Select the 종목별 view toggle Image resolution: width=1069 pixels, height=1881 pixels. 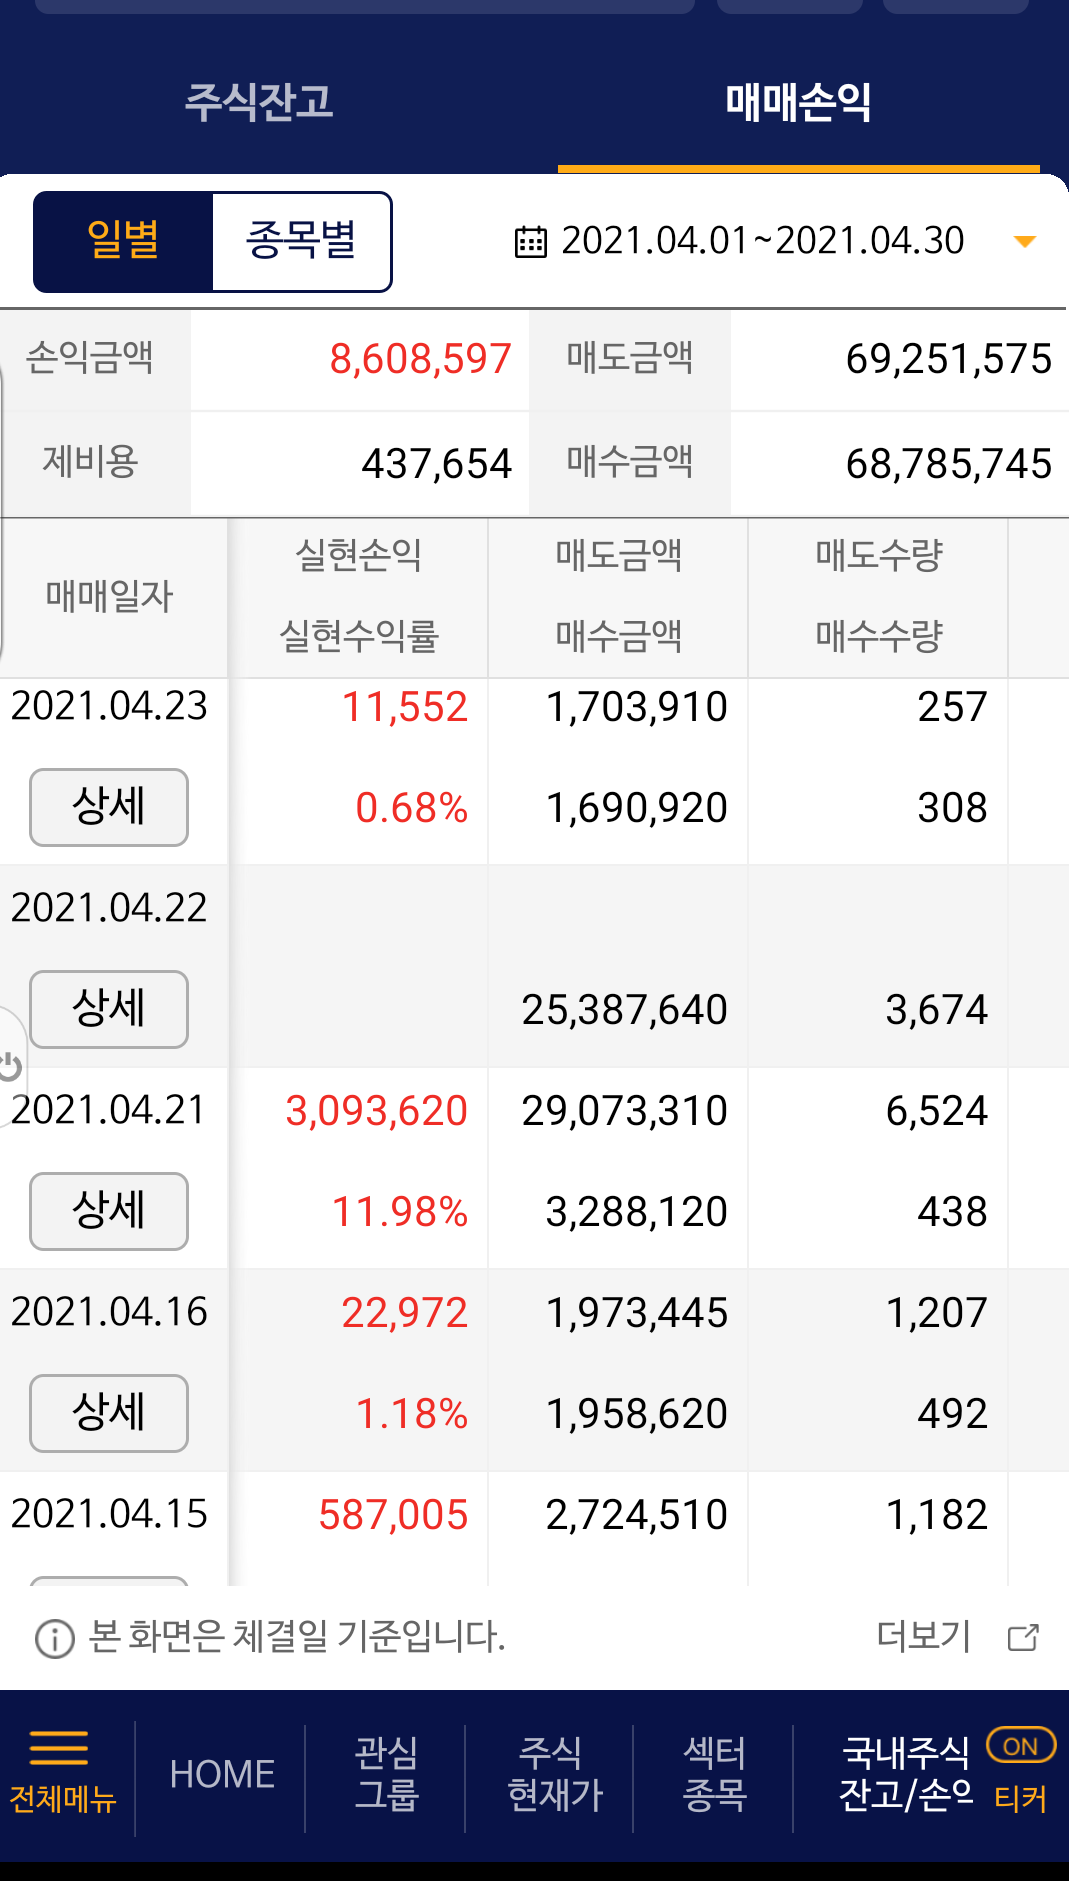(301, 242)
